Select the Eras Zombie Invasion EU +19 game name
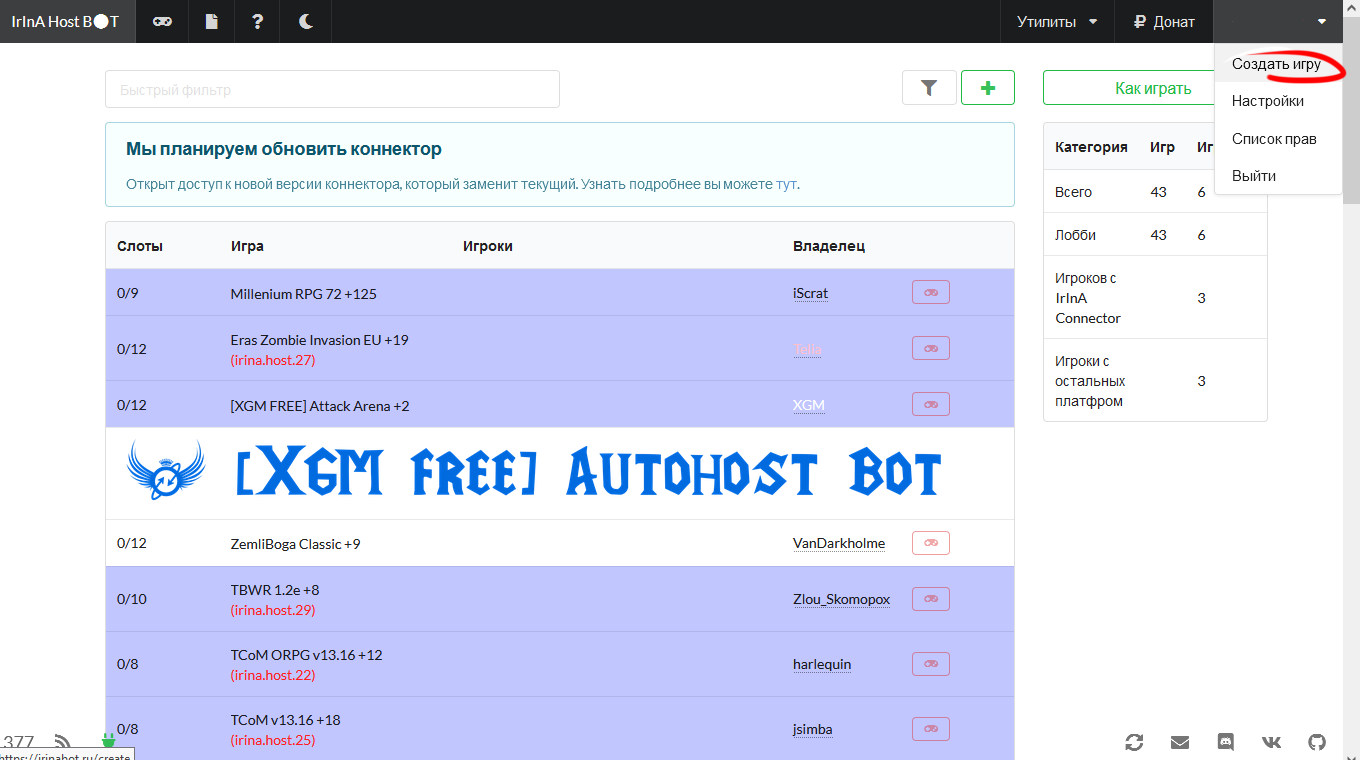The image size is (1360, 760). 320,340
